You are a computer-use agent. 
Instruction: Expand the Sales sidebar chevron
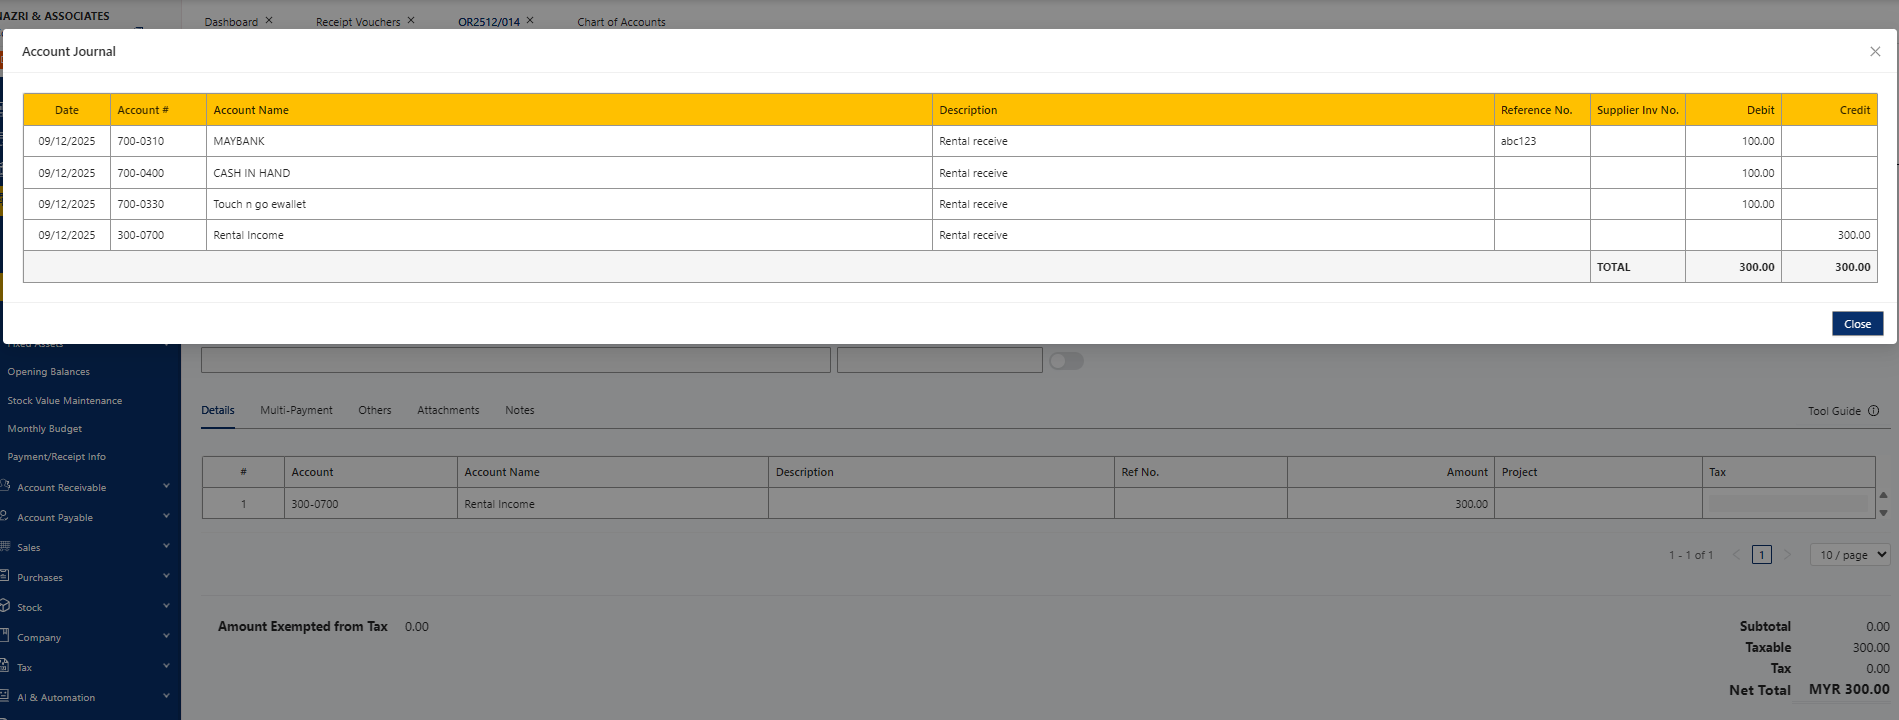tap(166, 546)
